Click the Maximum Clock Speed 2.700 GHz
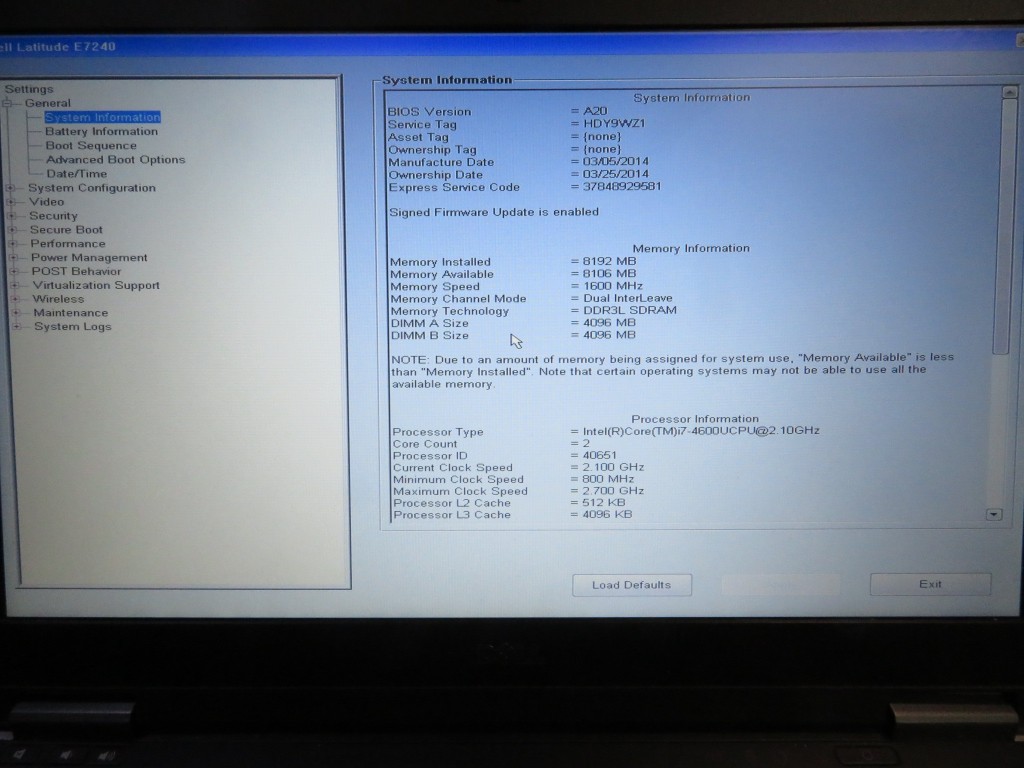Viewport: 1024px width, 768px height. 613,490
